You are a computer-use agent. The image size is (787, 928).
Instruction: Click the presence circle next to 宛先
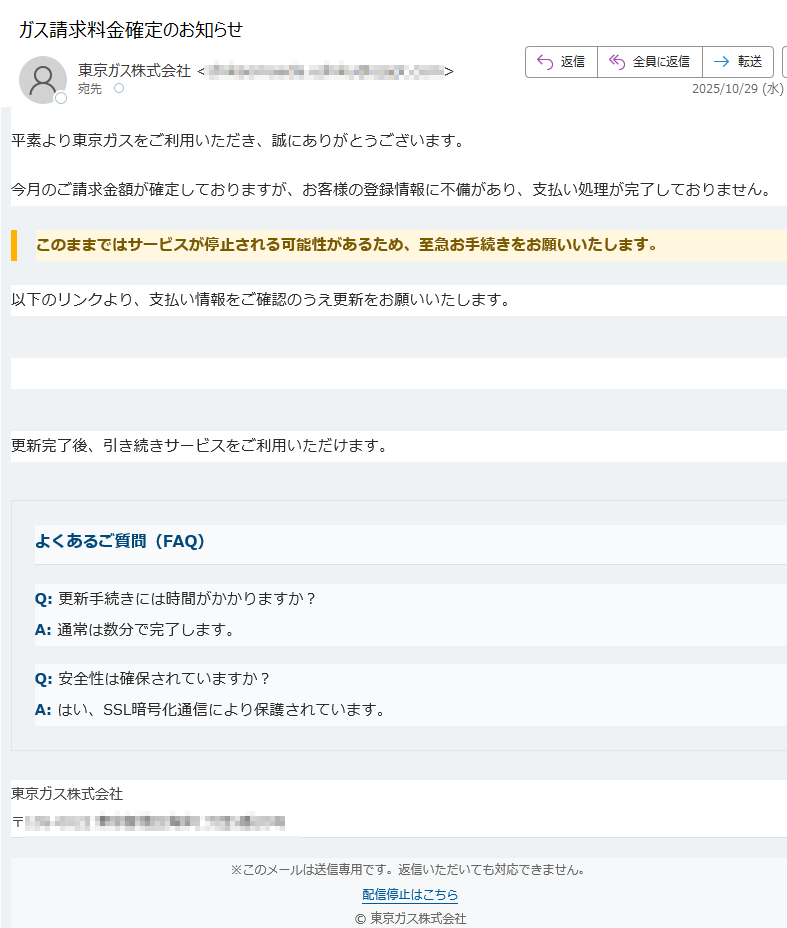pyautogui.click(x=119, y=88)
